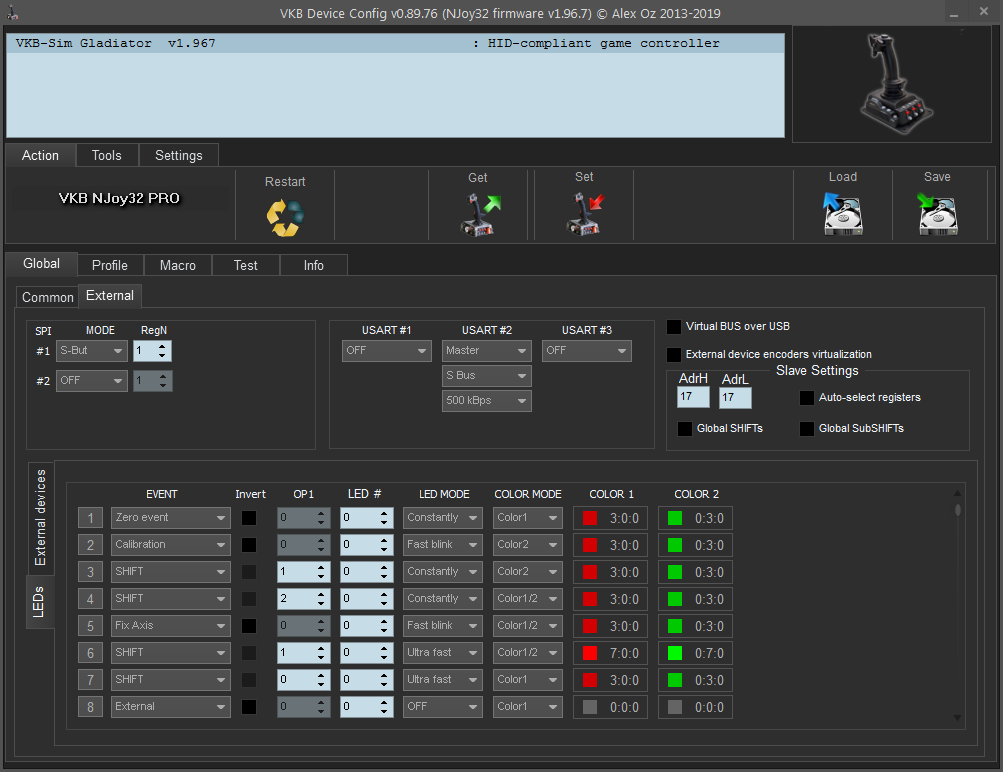This screenshot has height=772, width=1003.
Task: Open the SPI #1 S-But mode dropdown
Action: (91, 351)
